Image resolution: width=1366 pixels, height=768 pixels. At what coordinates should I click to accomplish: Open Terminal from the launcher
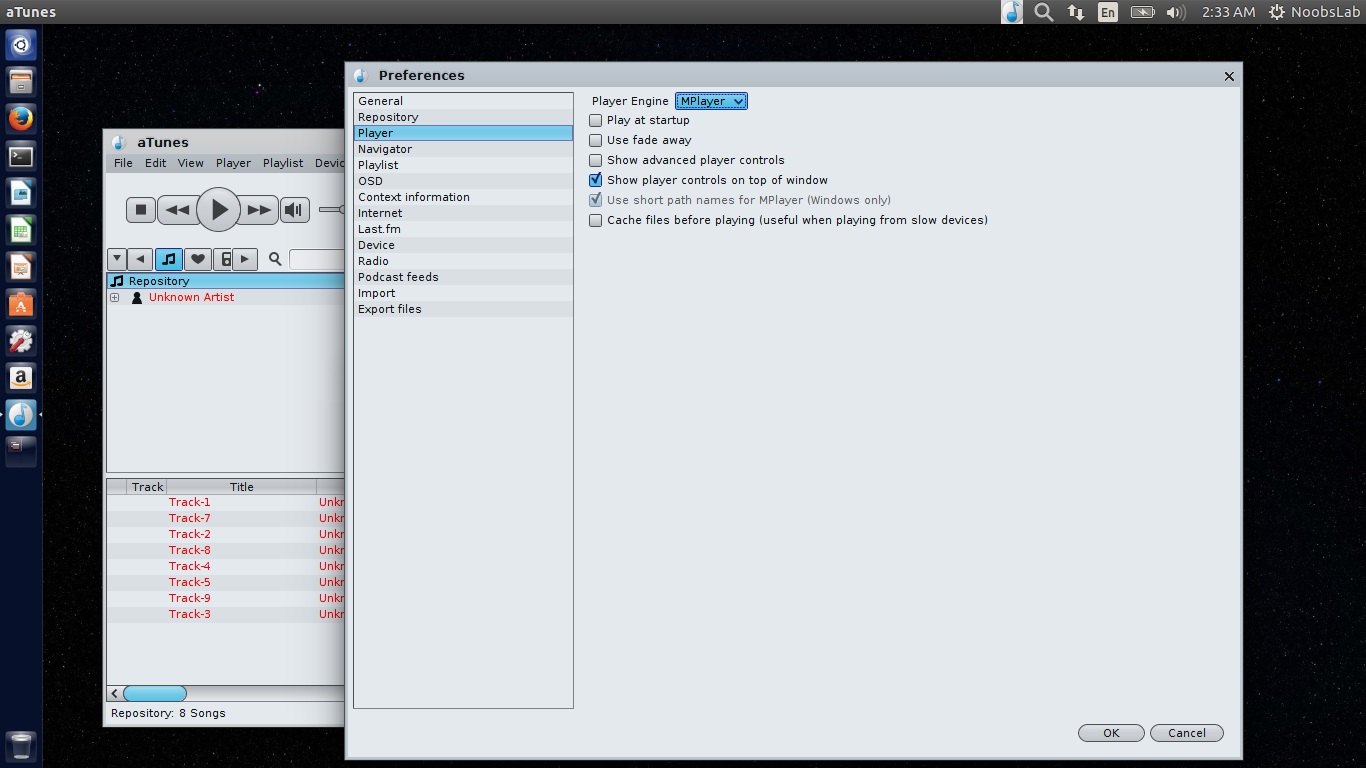click(x=21, y=156)
